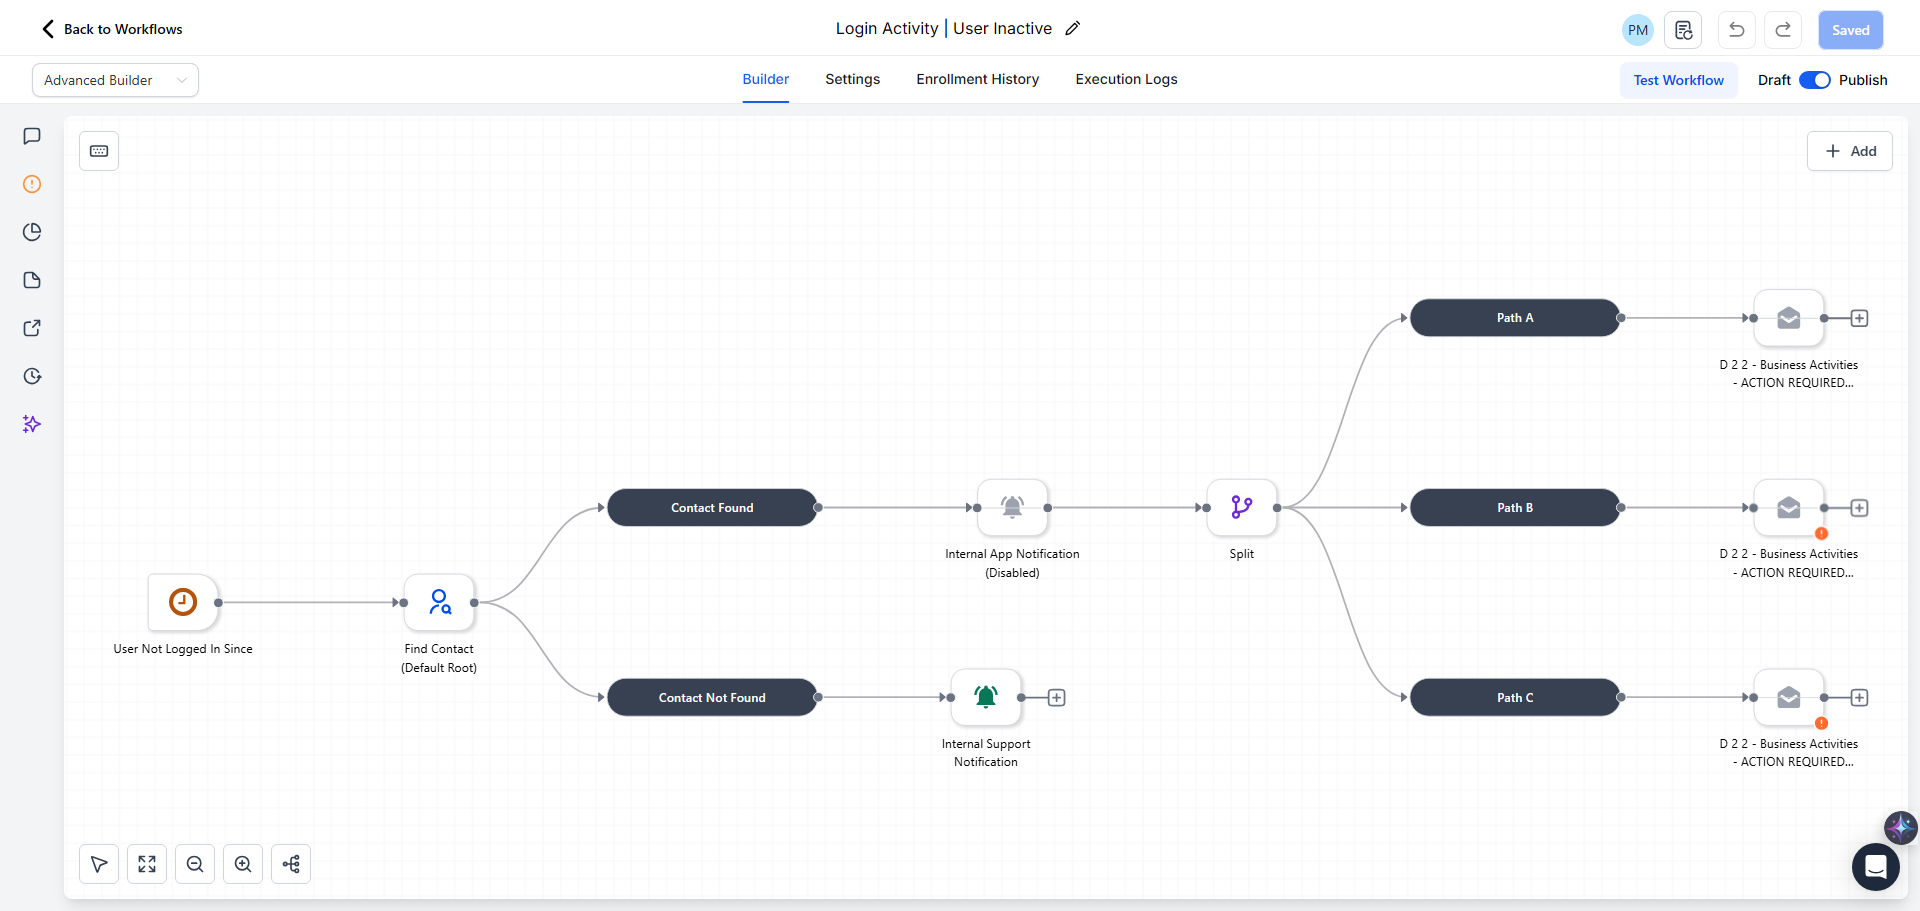Screen dimensions: 1920x911
Task: Open the purple AI sparkle sidebar icon
Action: pos(32,424)
